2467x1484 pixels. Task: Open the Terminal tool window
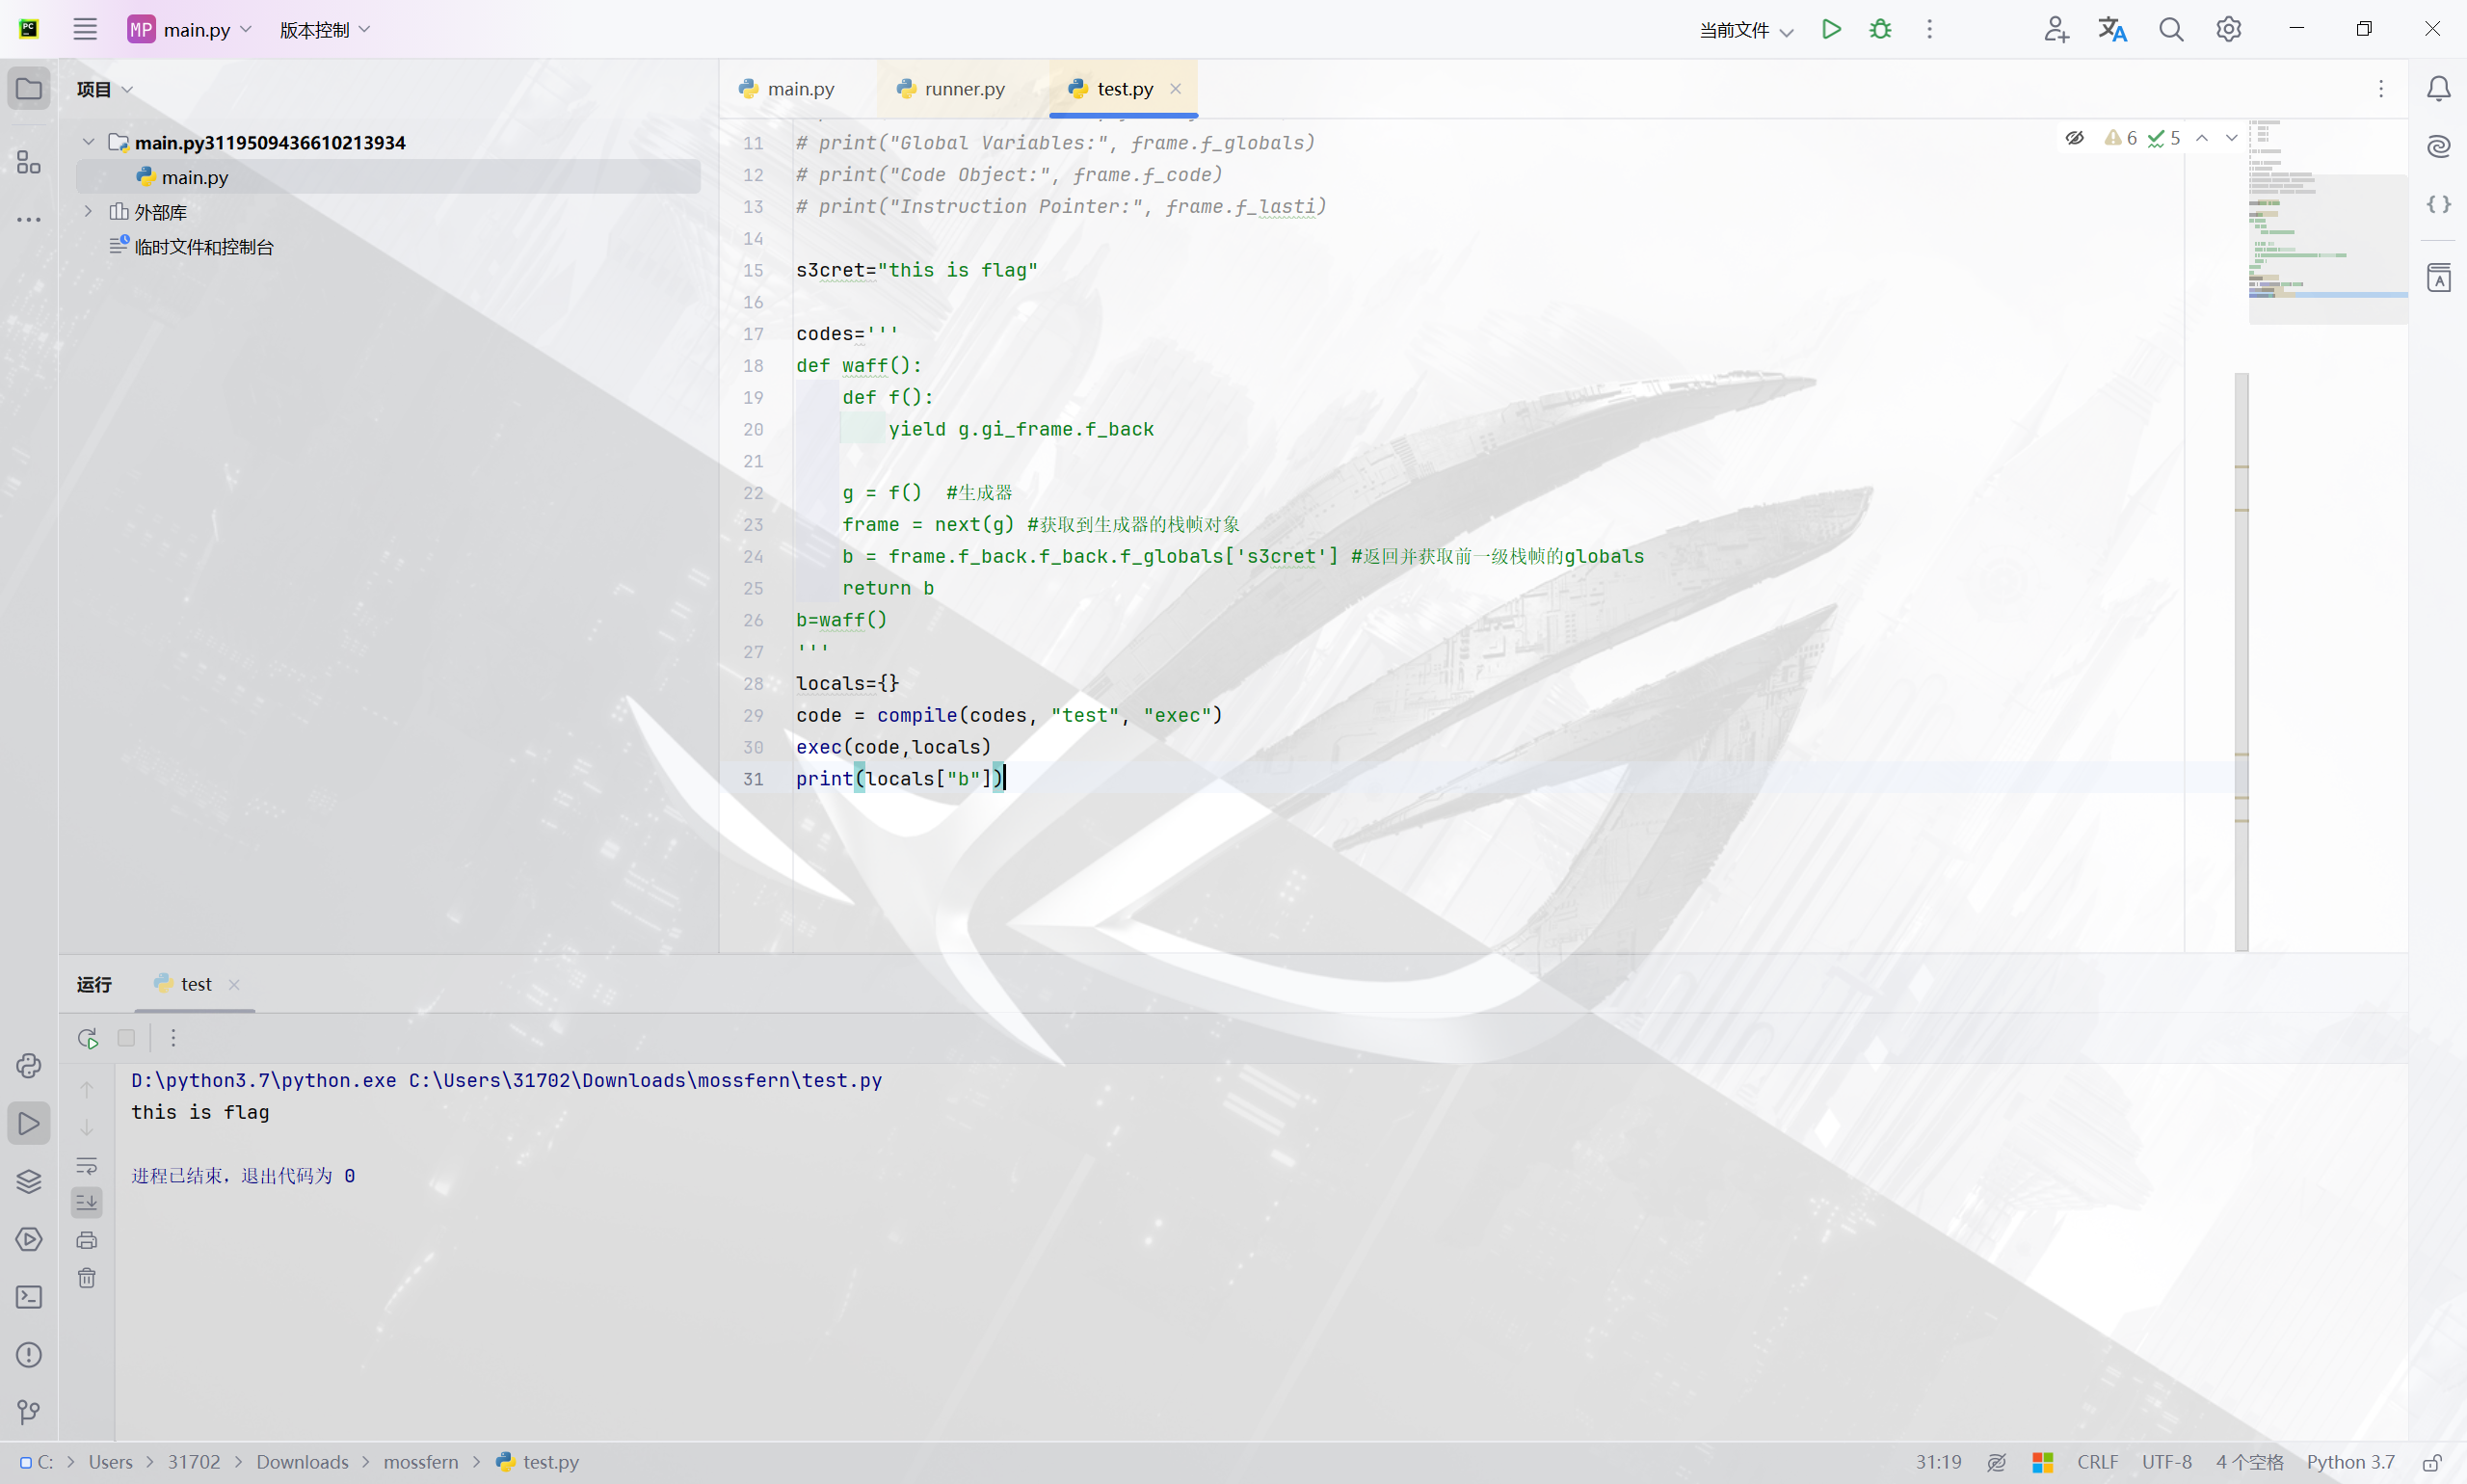point(29,1297)
